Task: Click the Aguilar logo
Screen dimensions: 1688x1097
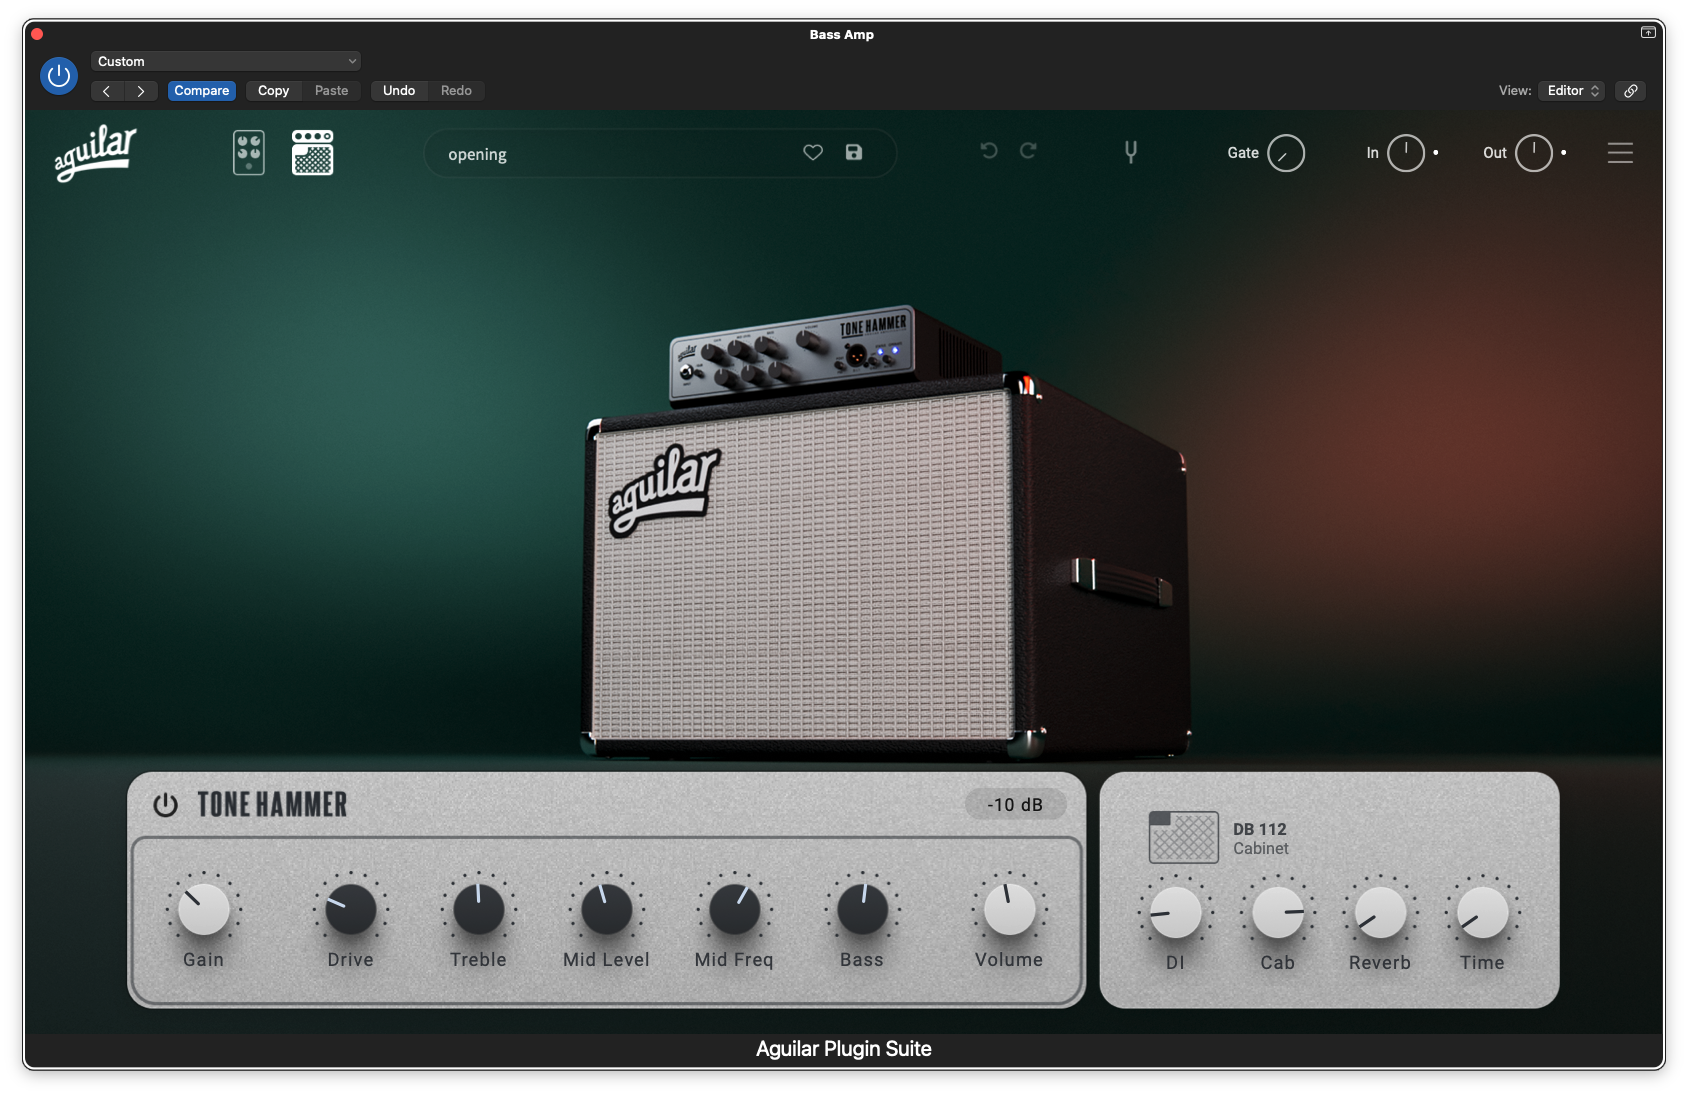Action: pyautogui.click(x=95, y=153)
